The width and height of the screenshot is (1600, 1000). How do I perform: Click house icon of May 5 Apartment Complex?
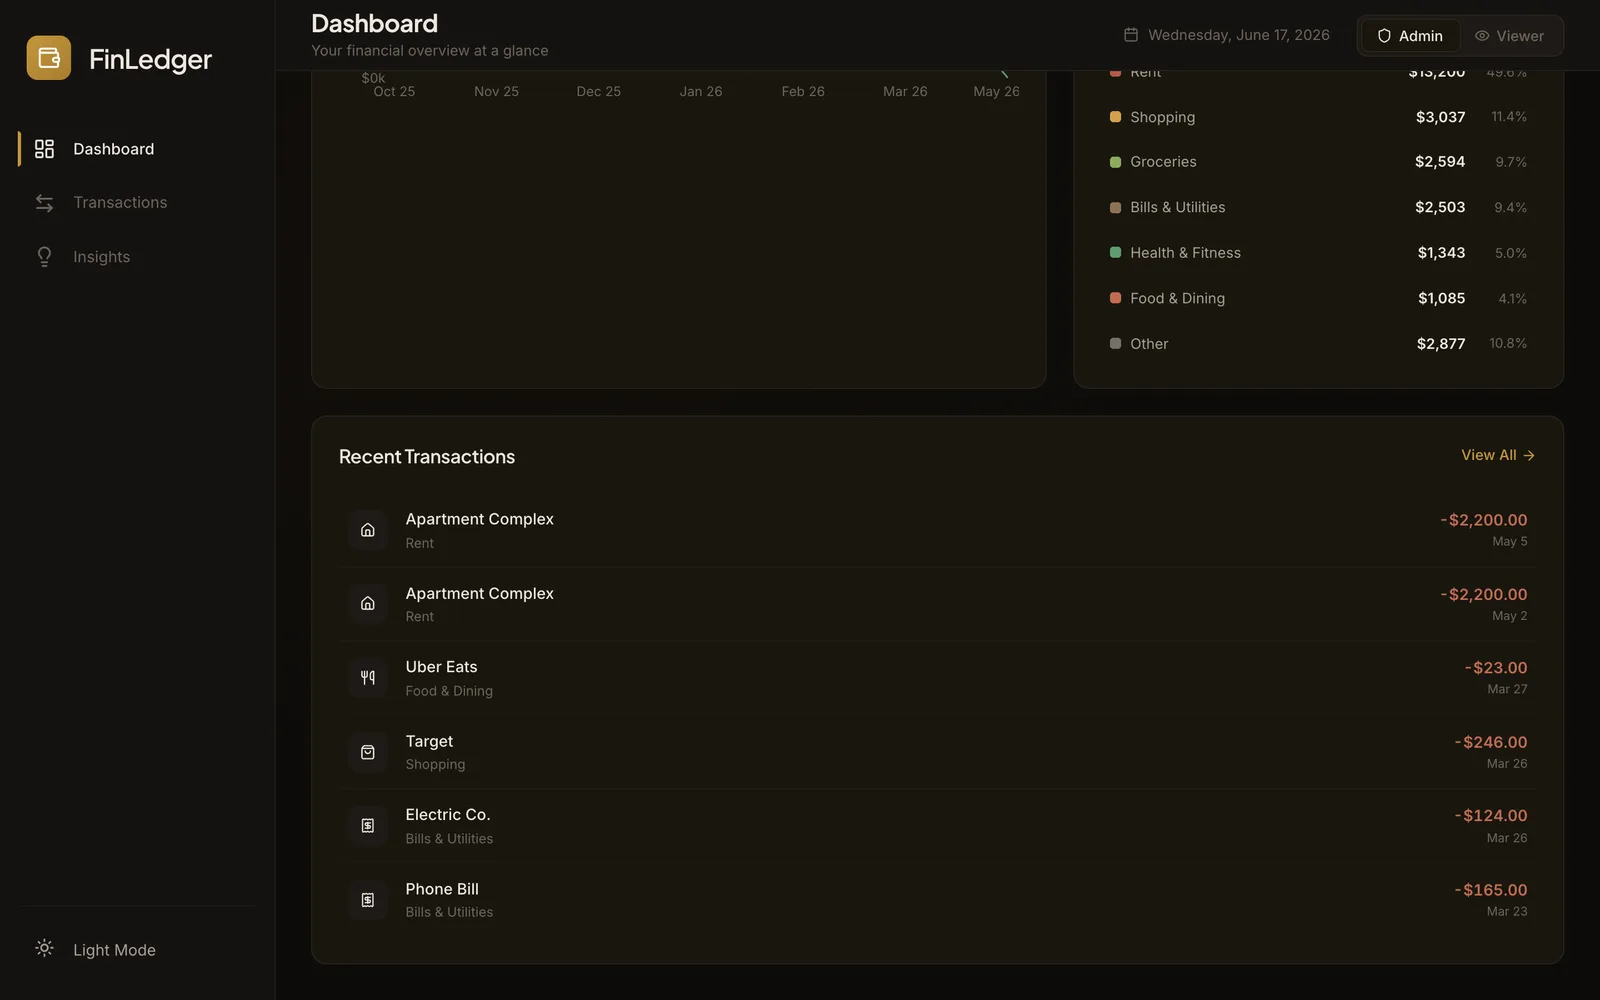[368, 530]
